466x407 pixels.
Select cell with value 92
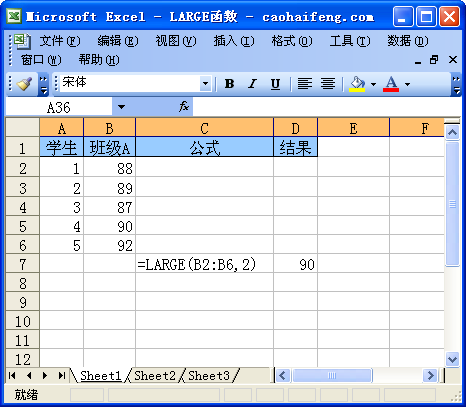pos(109,245)
